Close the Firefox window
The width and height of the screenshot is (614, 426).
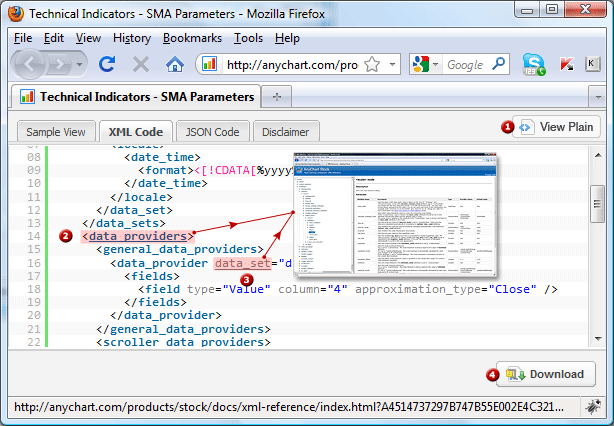586,9
